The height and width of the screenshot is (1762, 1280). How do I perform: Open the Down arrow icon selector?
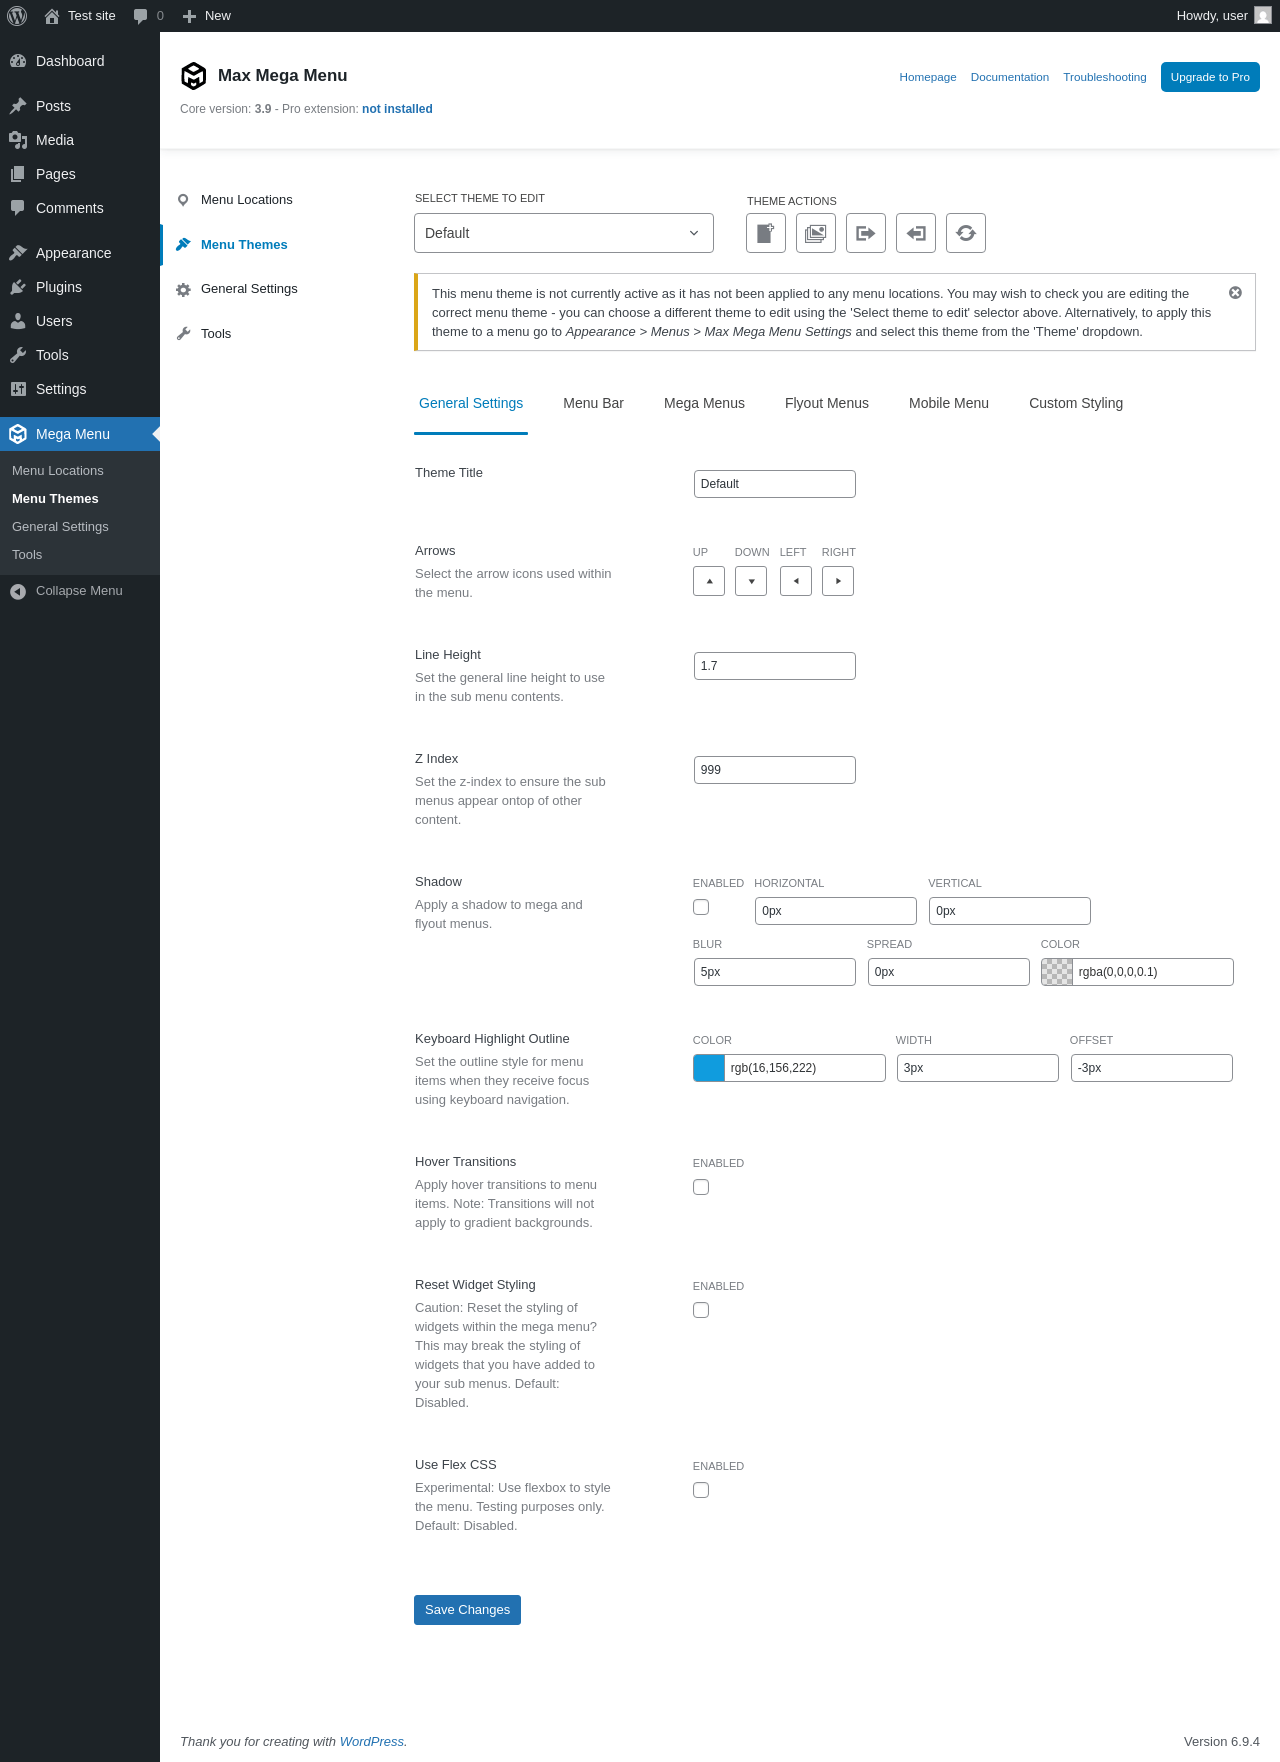(x=751, y=581)
